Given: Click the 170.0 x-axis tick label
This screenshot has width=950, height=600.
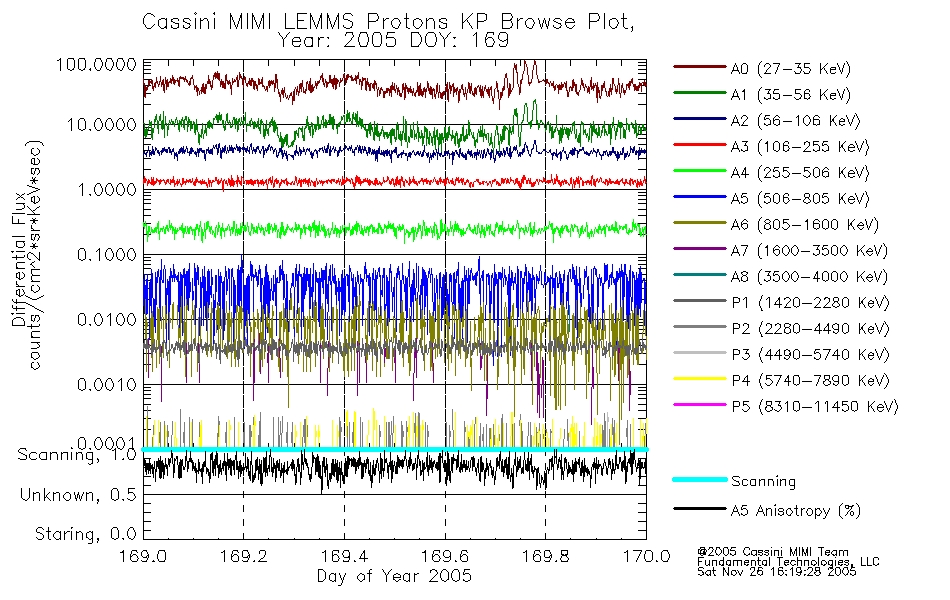Looking at the screenshot, I should pyautogui.click(x=646, y=556).
